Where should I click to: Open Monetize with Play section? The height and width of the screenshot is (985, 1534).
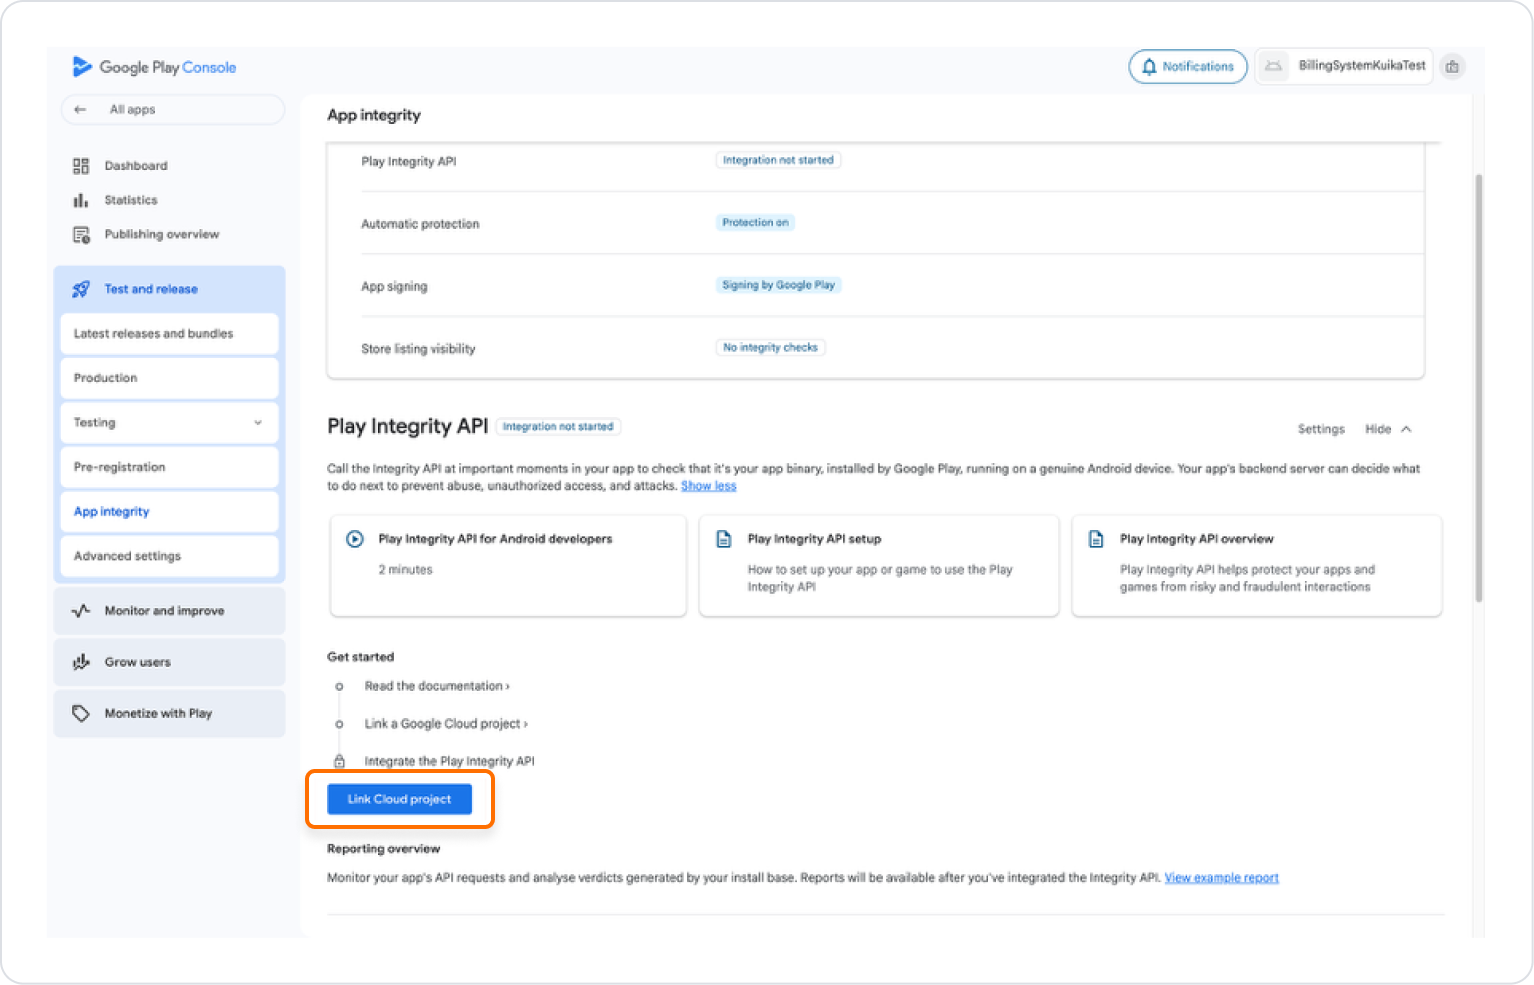pos(169,714)
